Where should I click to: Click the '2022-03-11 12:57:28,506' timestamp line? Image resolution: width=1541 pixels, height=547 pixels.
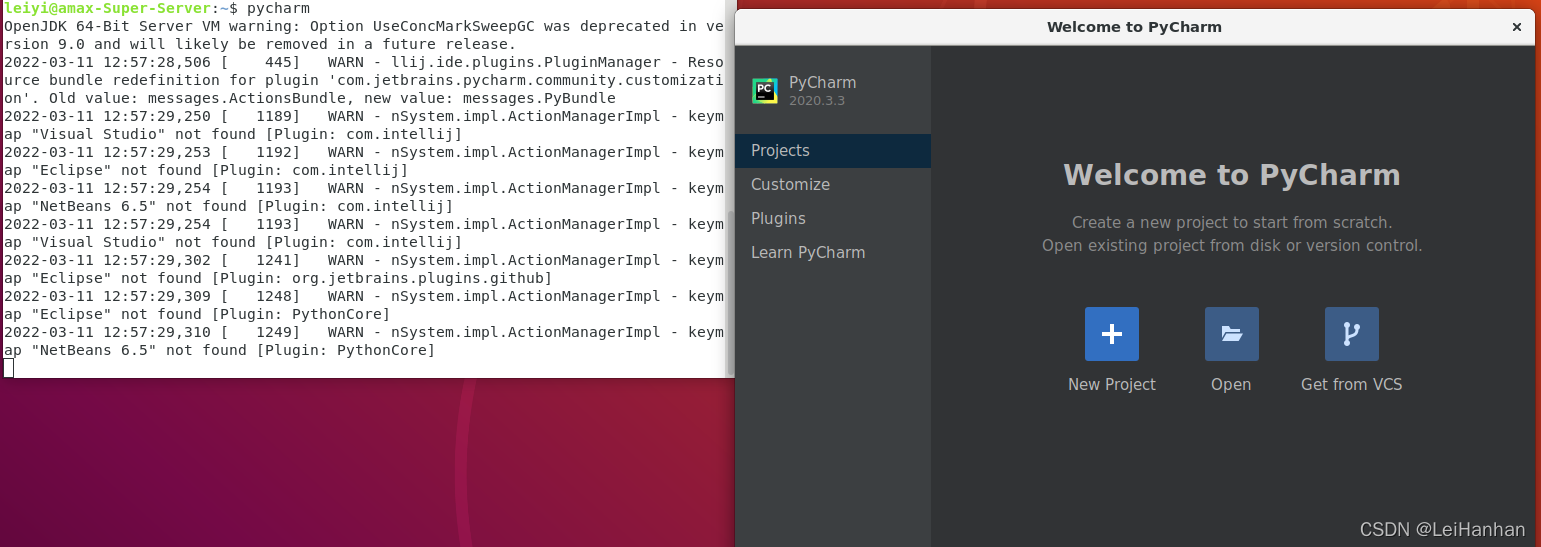pos(364,62)
